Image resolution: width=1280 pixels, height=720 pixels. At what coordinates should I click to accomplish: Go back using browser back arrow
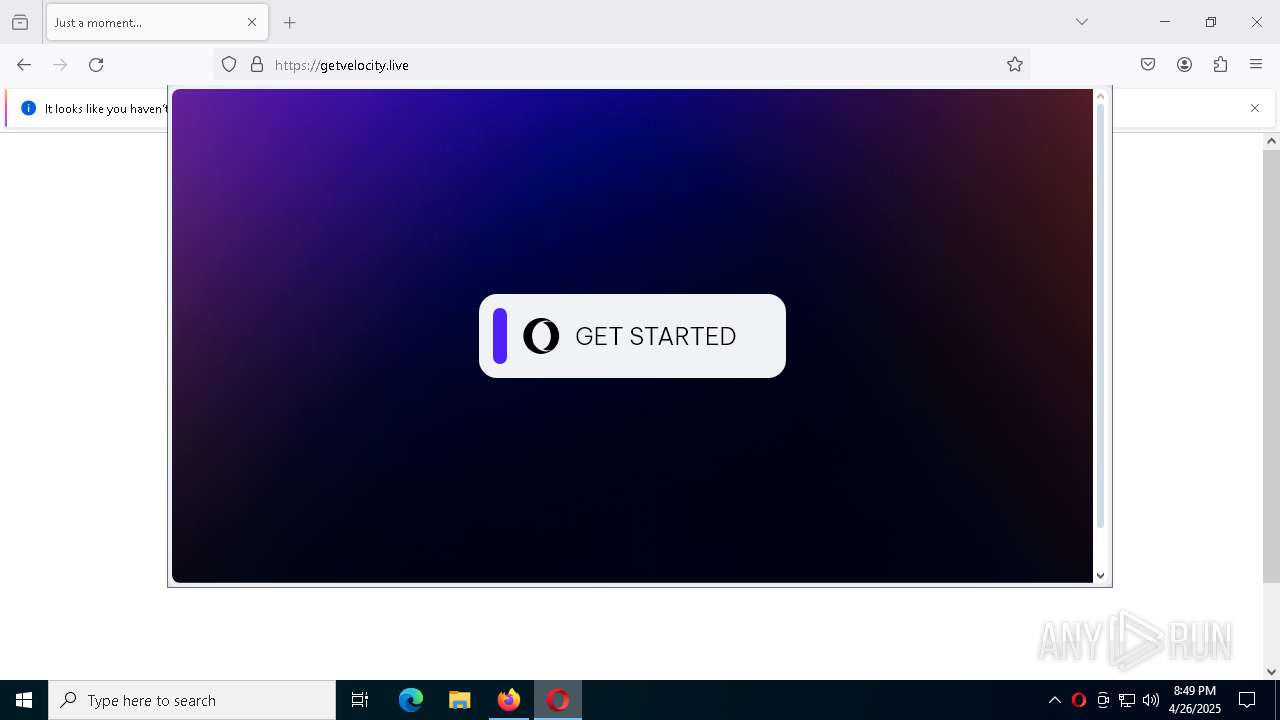coord(24,65)
